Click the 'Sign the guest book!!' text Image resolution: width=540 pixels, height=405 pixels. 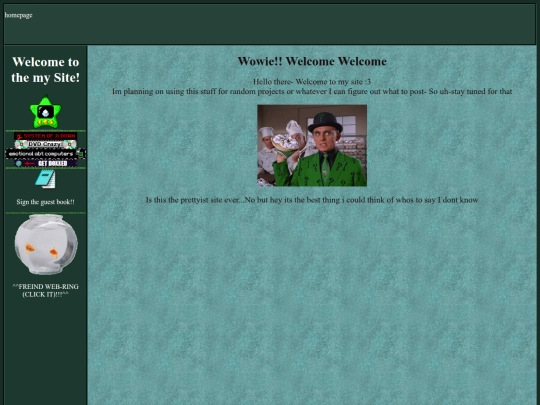pos(45,202)
